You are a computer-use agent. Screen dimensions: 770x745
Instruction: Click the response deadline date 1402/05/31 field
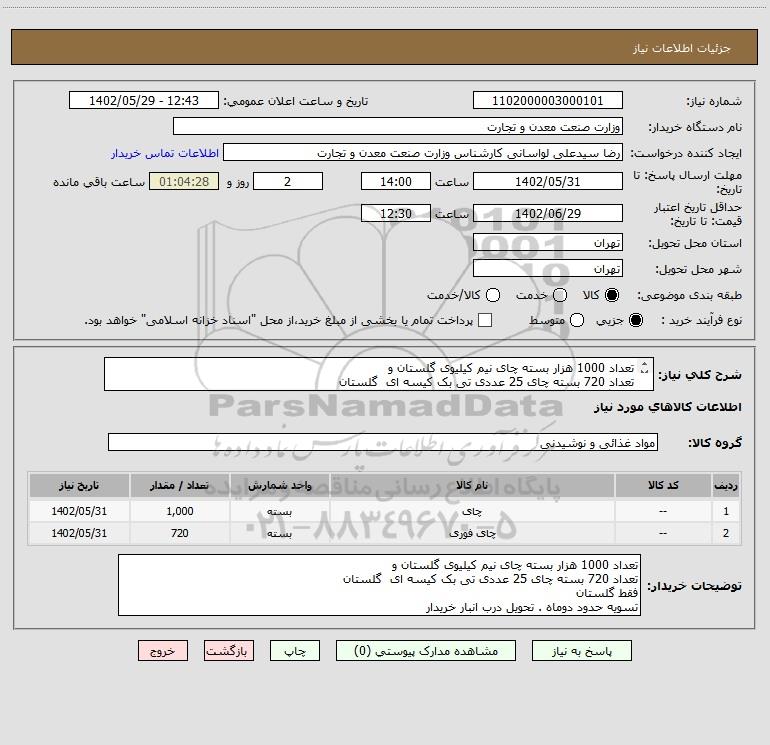548,181
